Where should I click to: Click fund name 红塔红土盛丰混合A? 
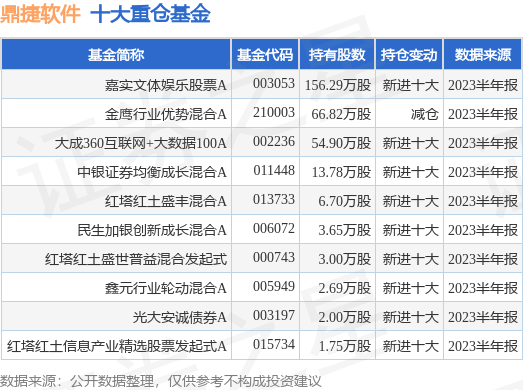point(166,201)
